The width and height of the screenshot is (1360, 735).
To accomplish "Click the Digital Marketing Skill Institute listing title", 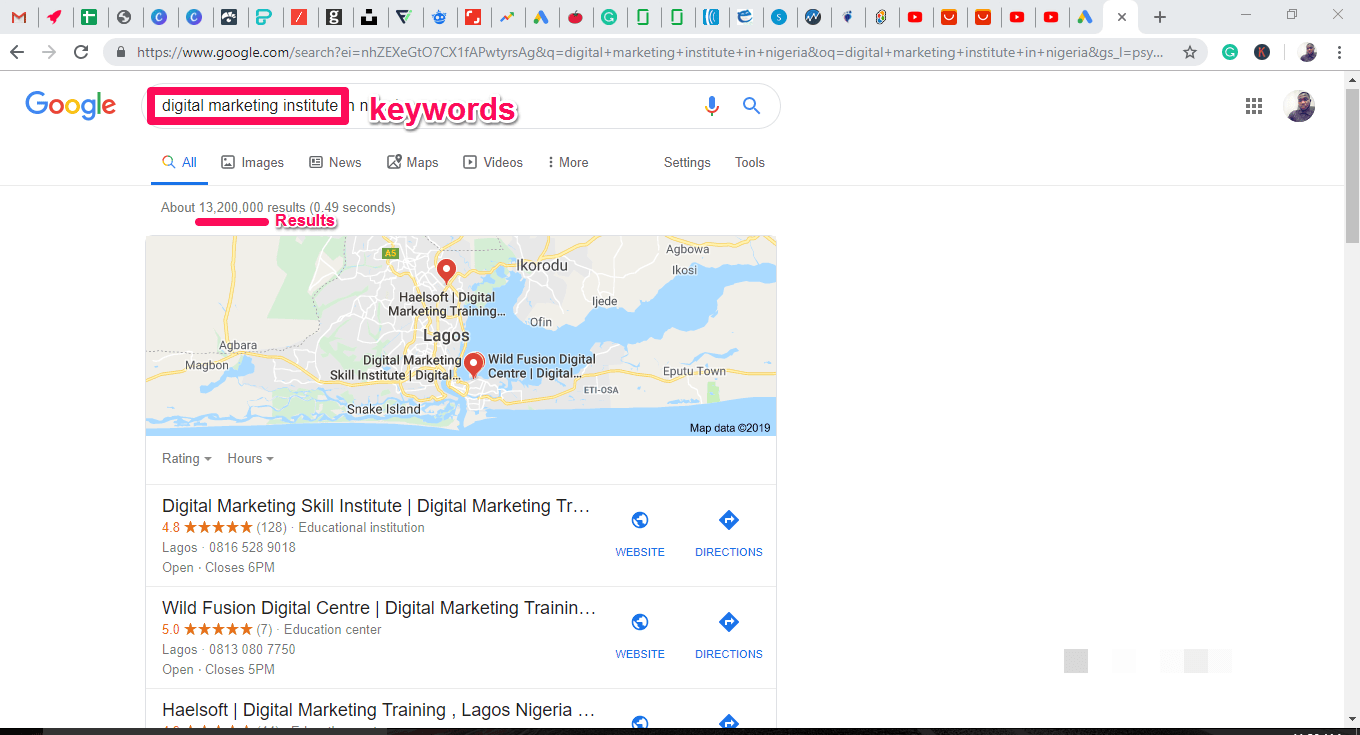I will pos(375,506).
